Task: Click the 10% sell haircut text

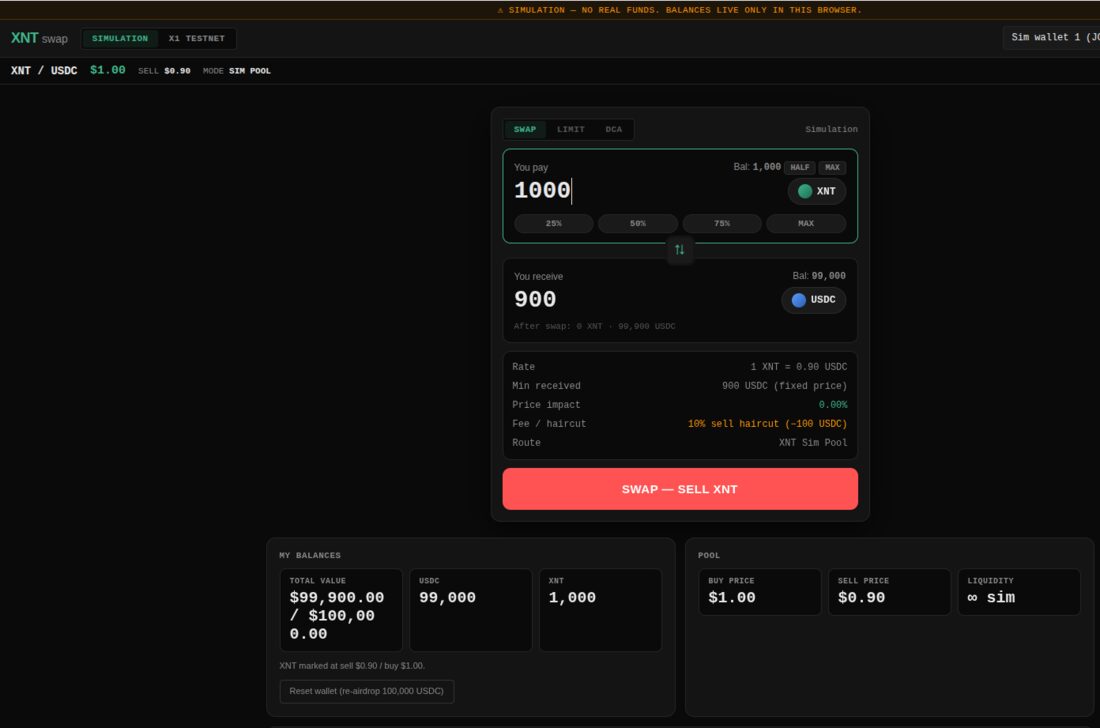Action: pyautogui.click(x=767, y=424)
